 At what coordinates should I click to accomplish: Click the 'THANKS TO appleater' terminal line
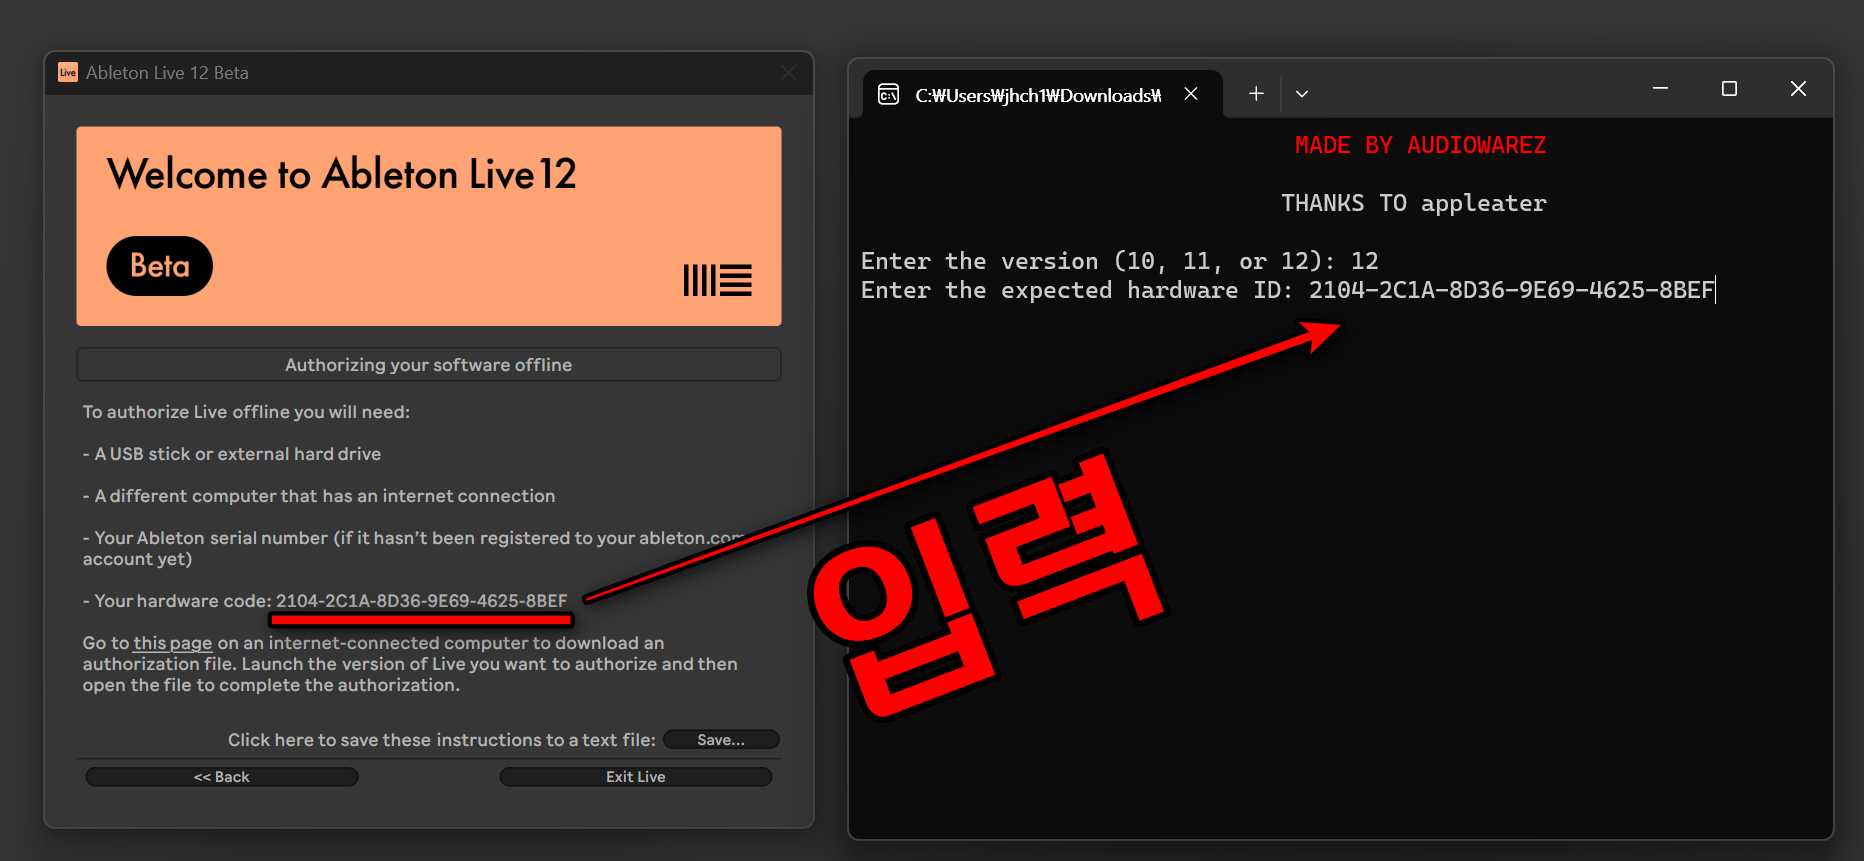click(1414, 204)
